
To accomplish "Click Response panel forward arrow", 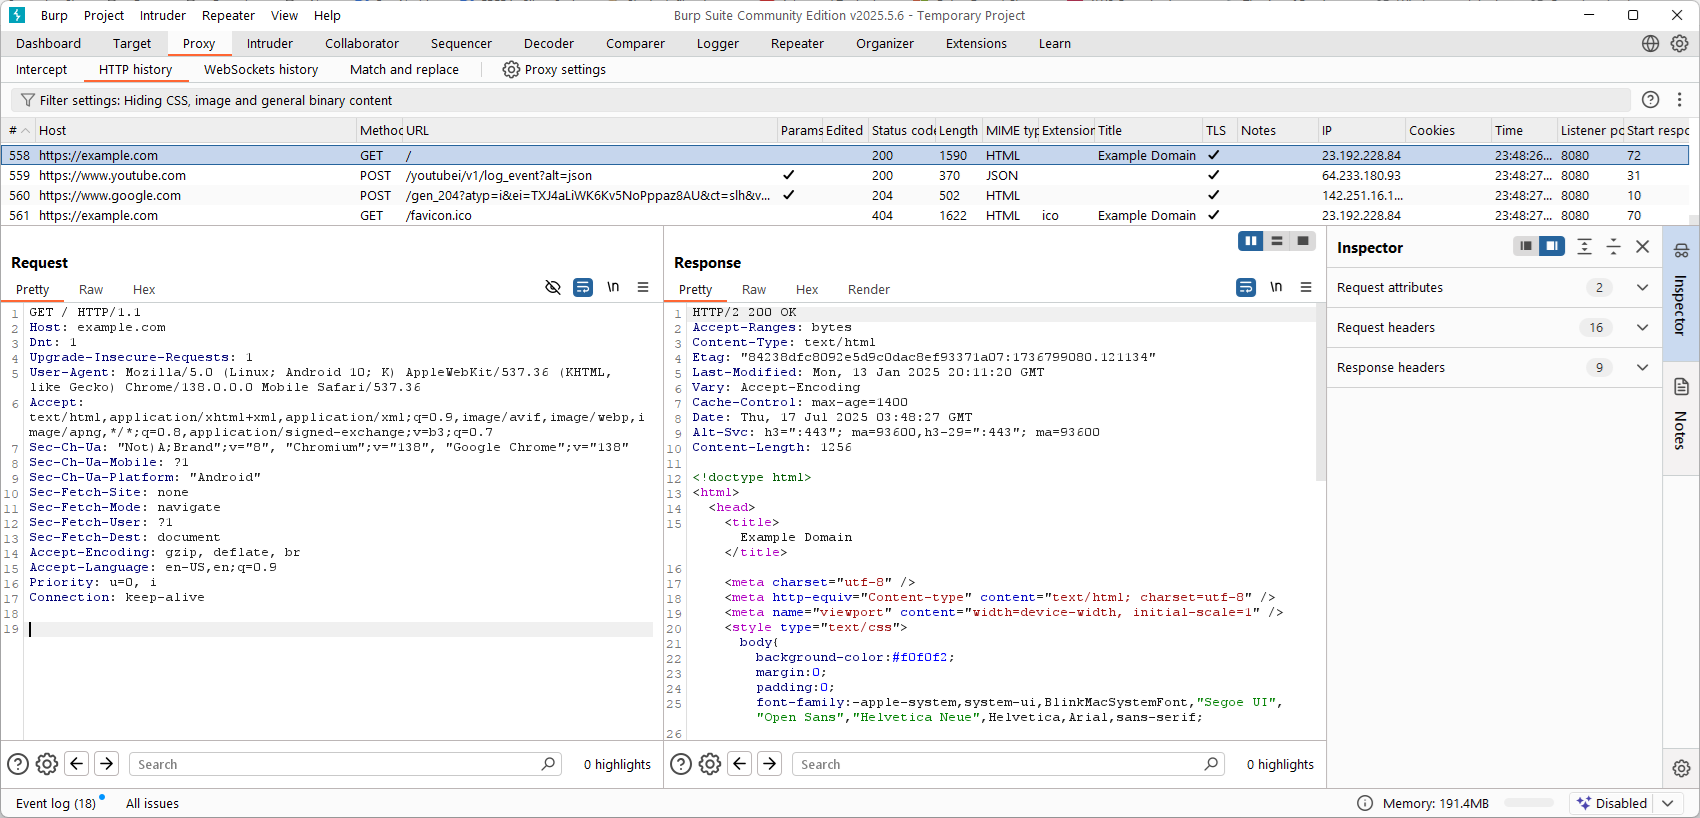I will tap(770, 764).
